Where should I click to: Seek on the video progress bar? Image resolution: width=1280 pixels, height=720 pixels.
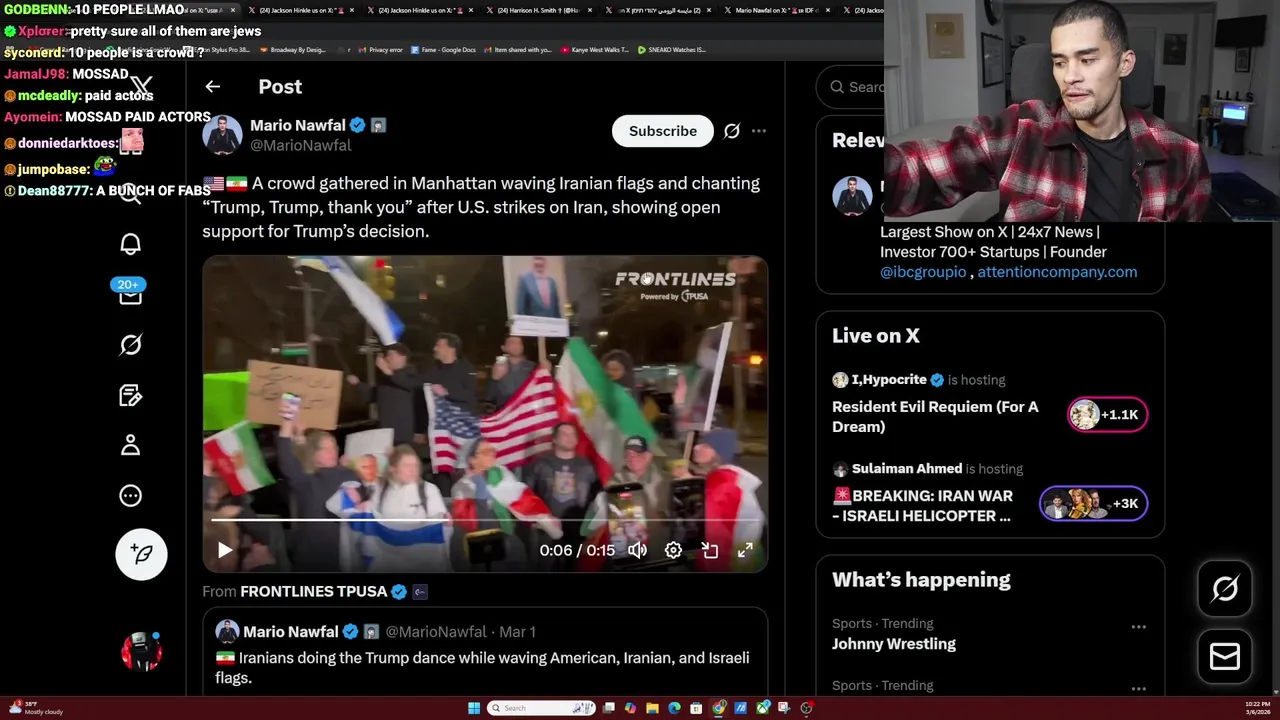[485, 521]
